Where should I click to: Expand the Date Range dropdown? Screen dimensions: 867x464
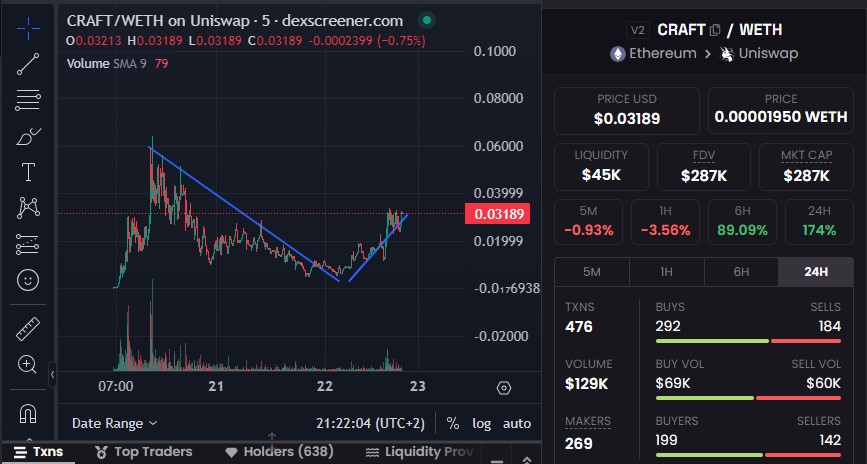[x=114, y=423]
